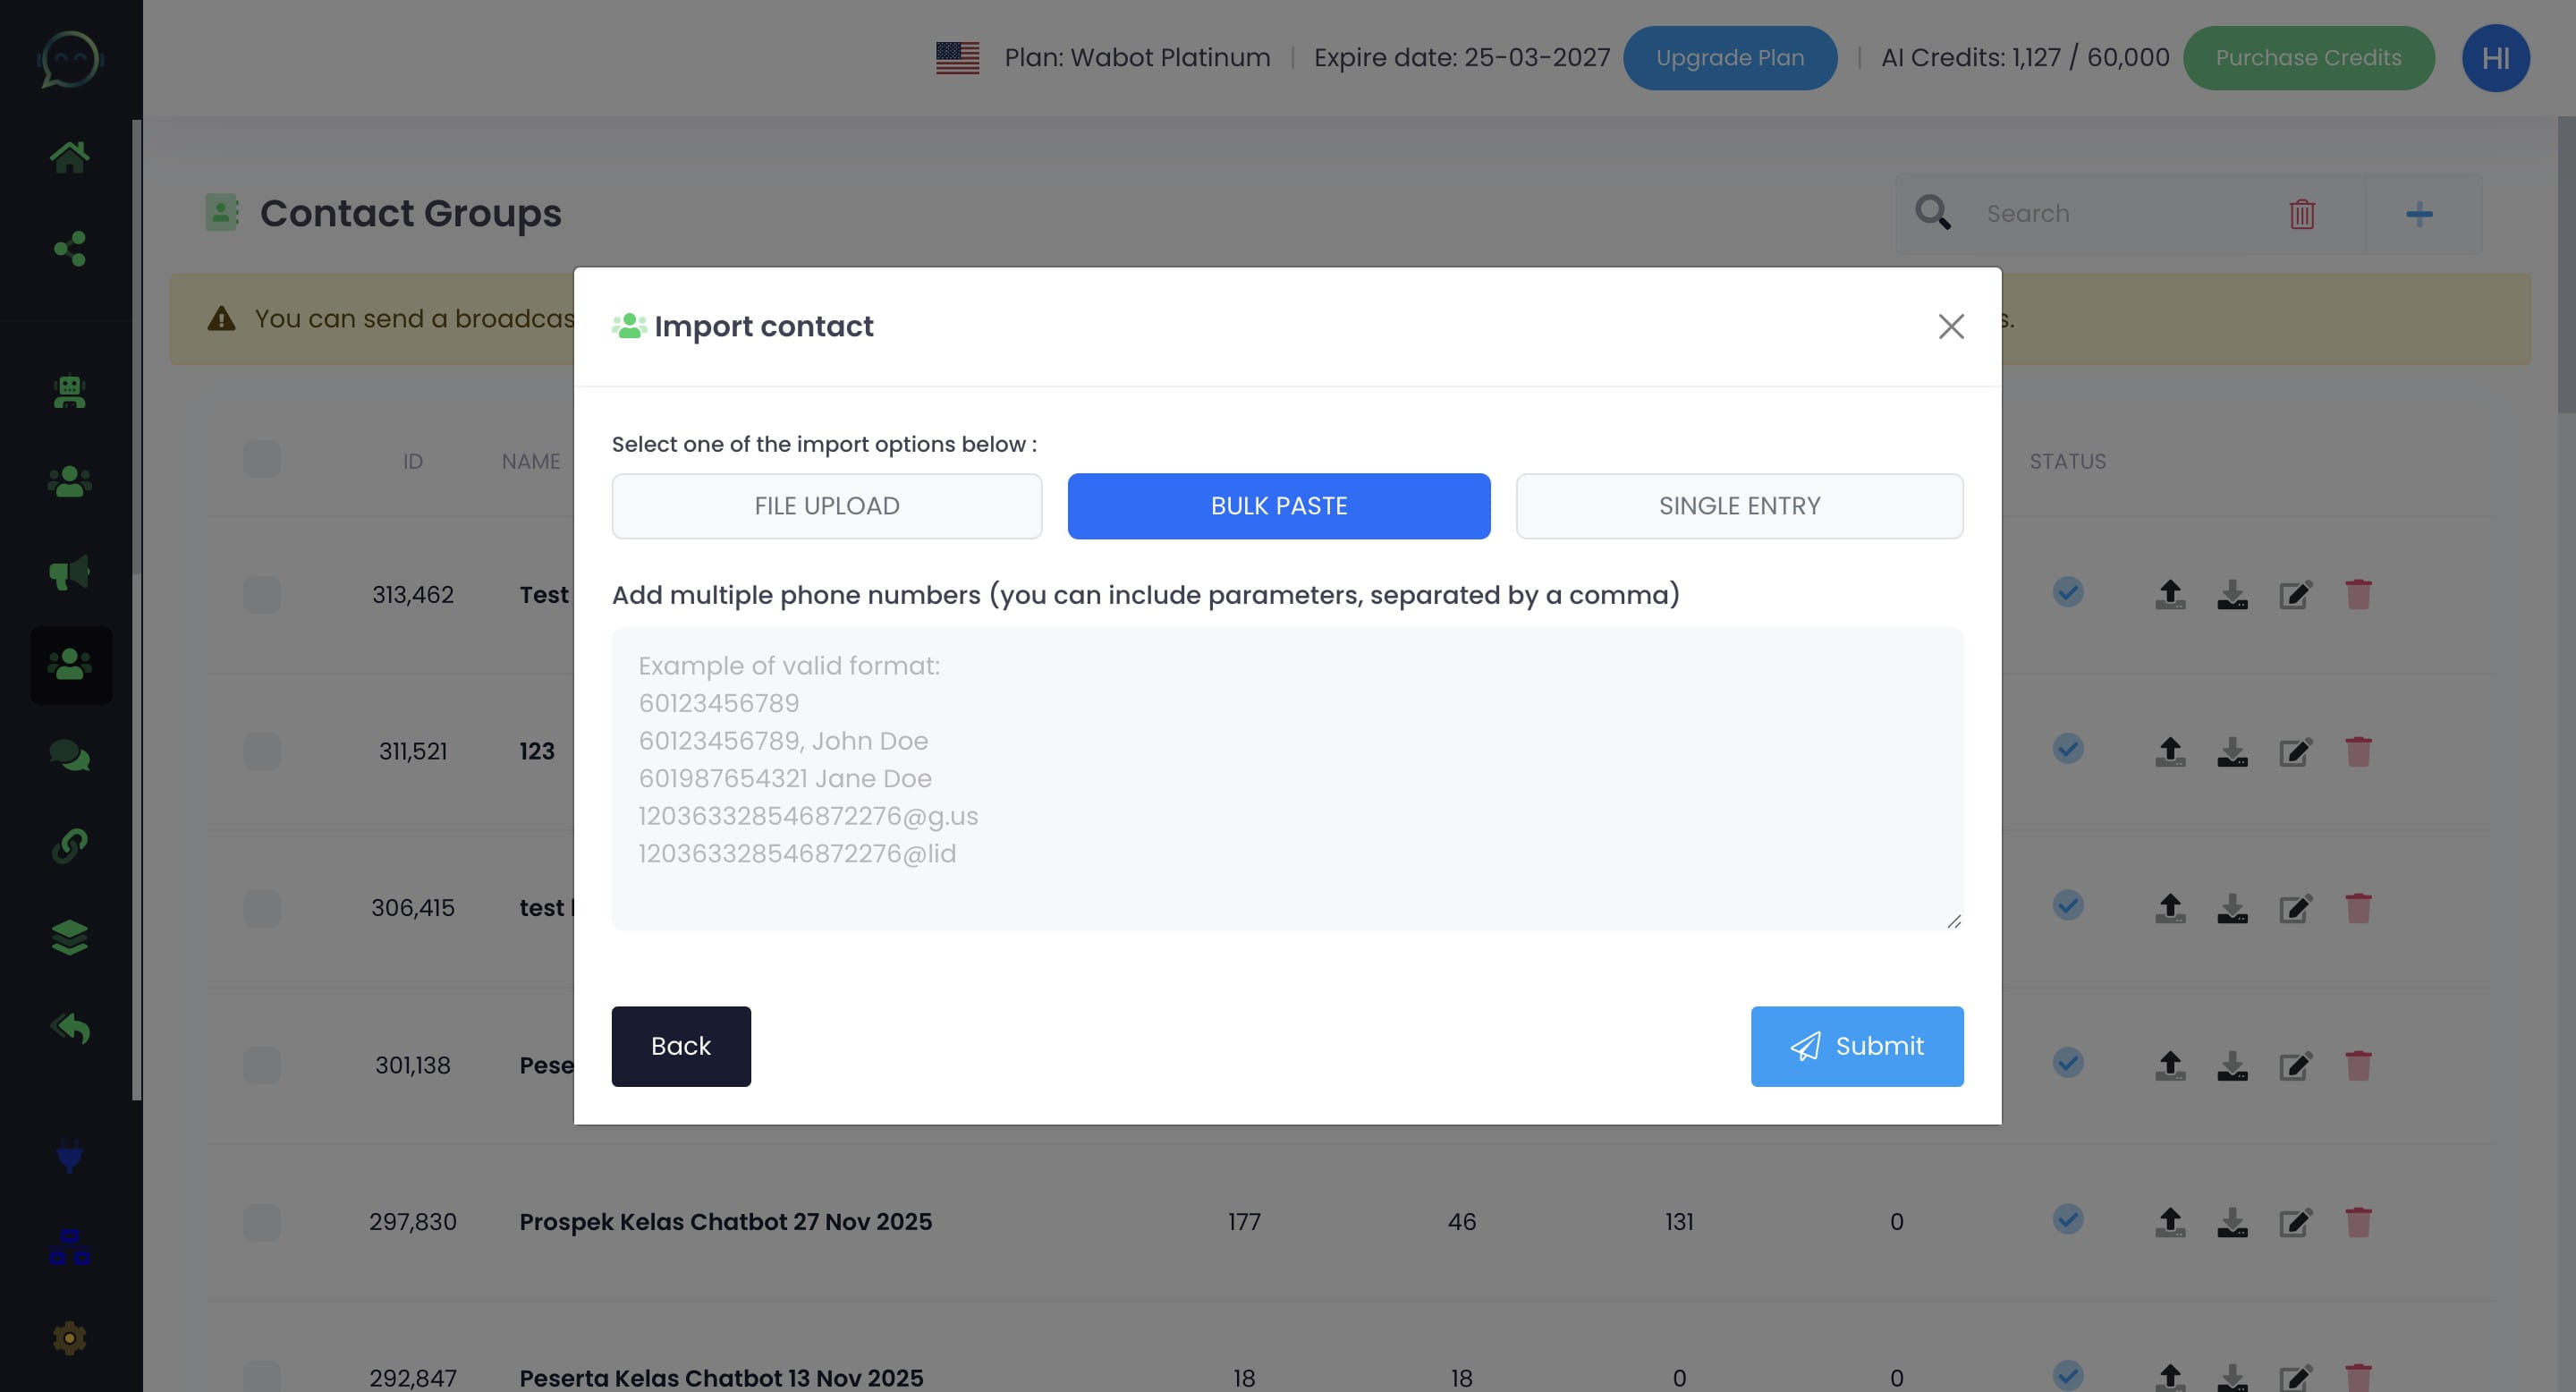Click upload icon for group 313,462
Image resolution: width=2576 pixels, height=1392 pixels.
click(x=2169, y=595)
